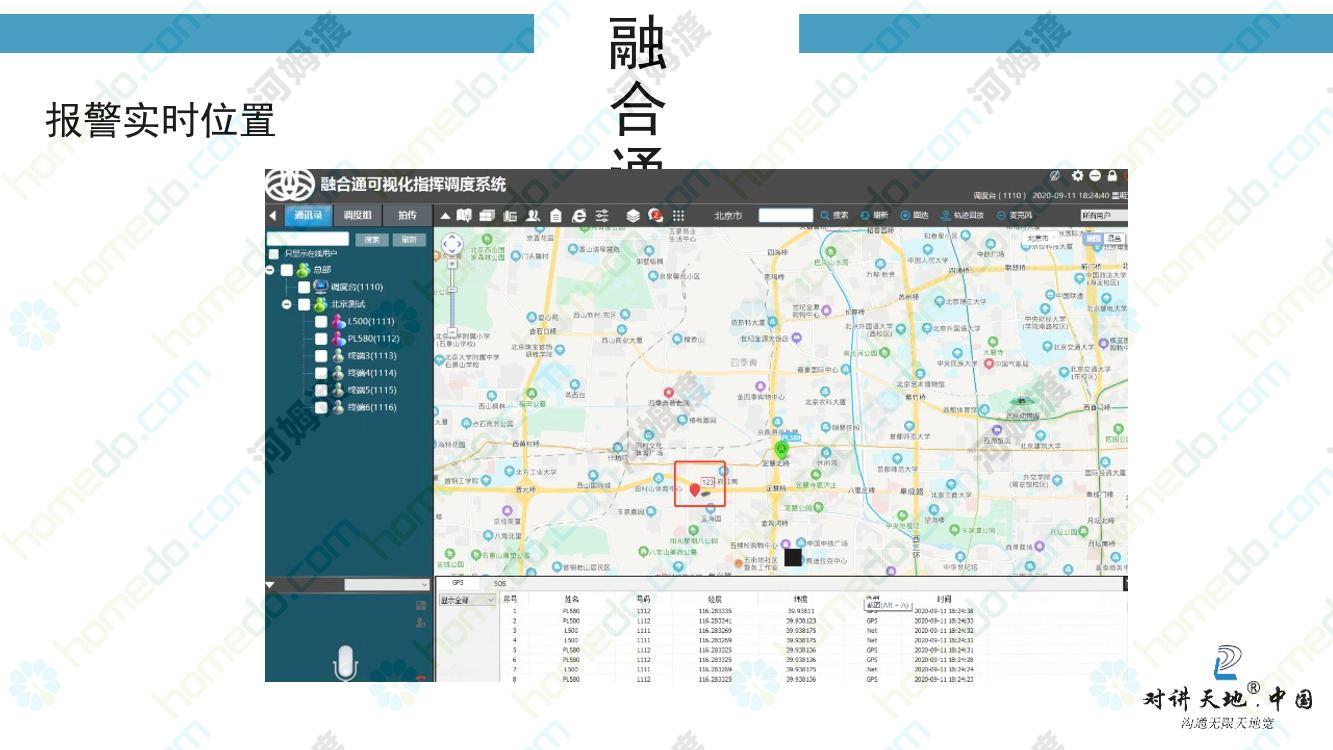Click the map search input beside 北京市
The width and height of the screenshot is (1333, 750).
click(786, 215)
